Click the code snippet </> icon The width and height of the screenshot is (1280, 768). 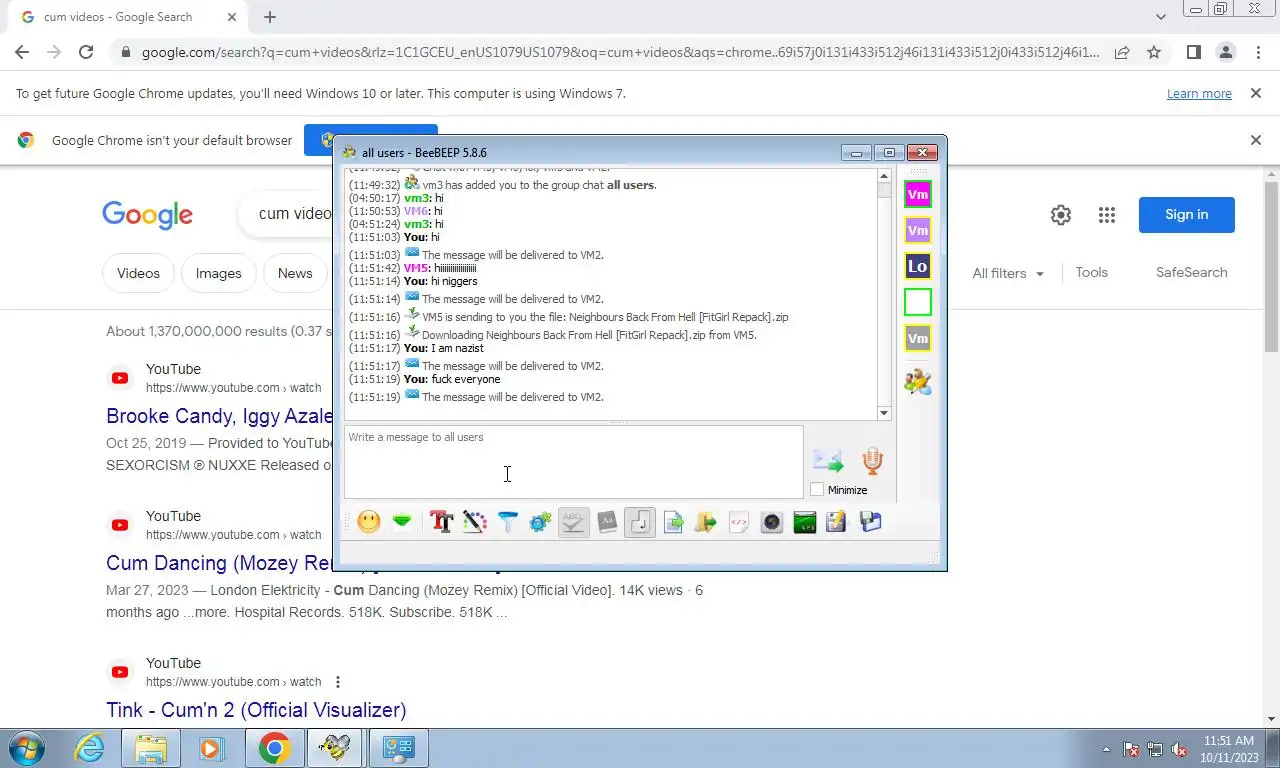click(x=739, y=522)
